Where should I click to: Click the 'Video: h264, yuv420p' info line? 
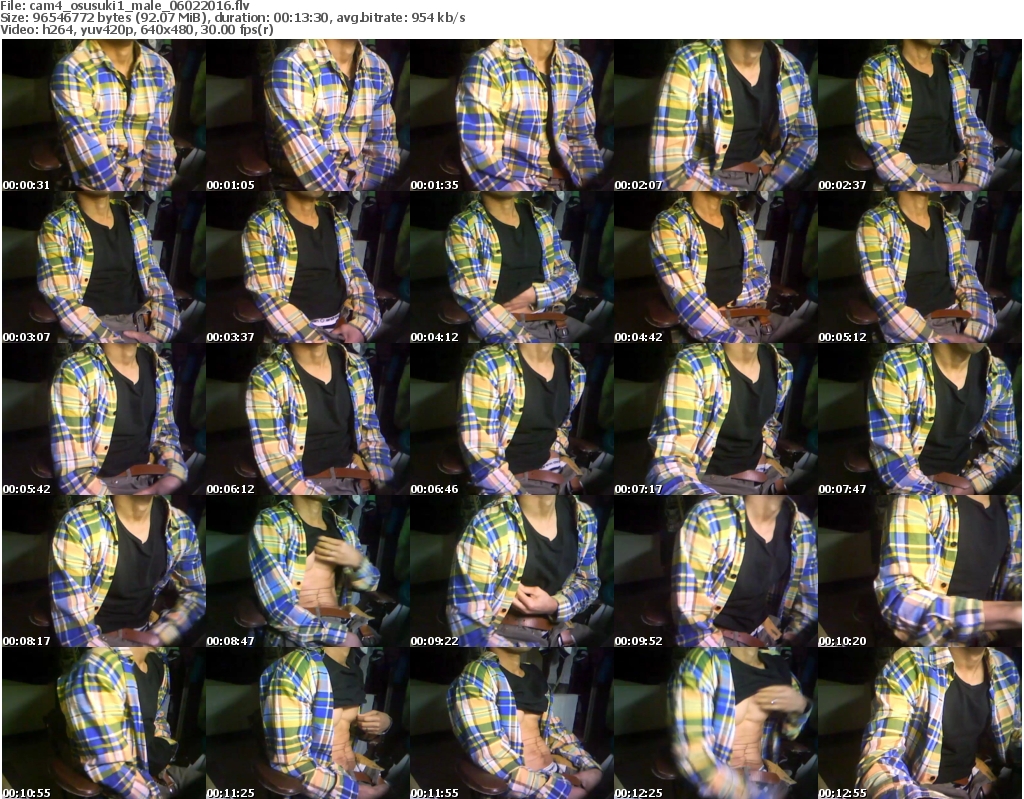click(x=137, y=30)
